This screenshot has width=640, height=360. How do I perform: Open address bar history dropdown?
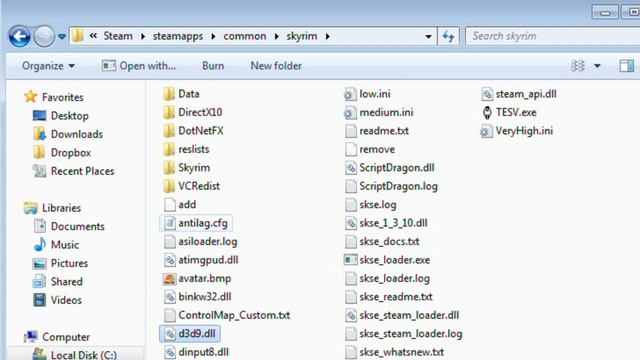coord(428,36)
